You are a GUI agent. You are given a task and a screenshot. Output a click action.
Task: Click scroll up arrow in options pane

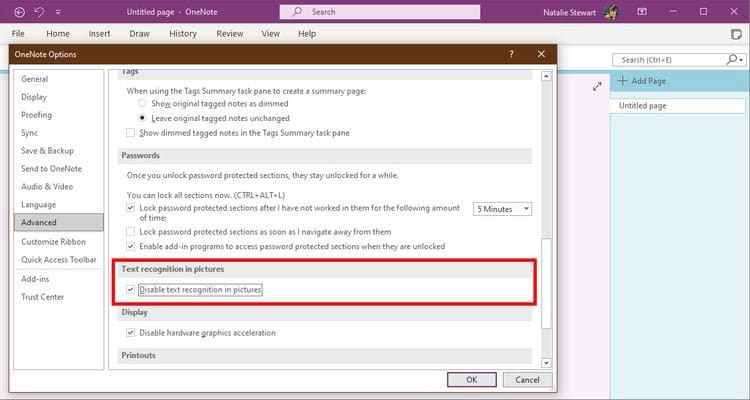click(546, 76)
